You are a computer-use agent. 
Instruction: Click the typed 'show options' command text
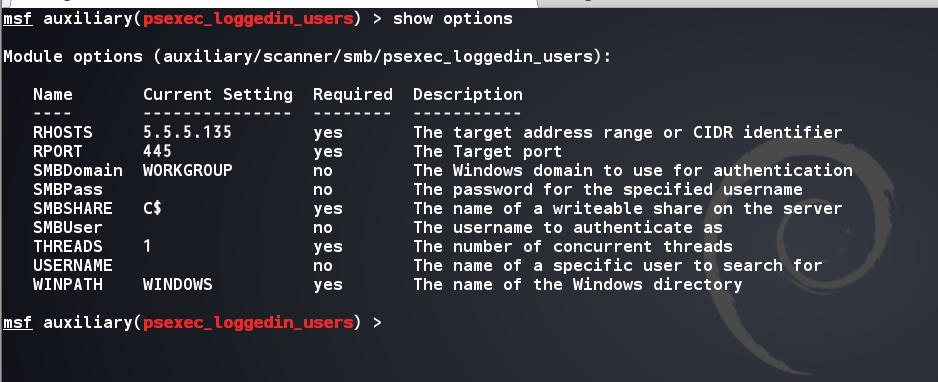coord(452,19)
